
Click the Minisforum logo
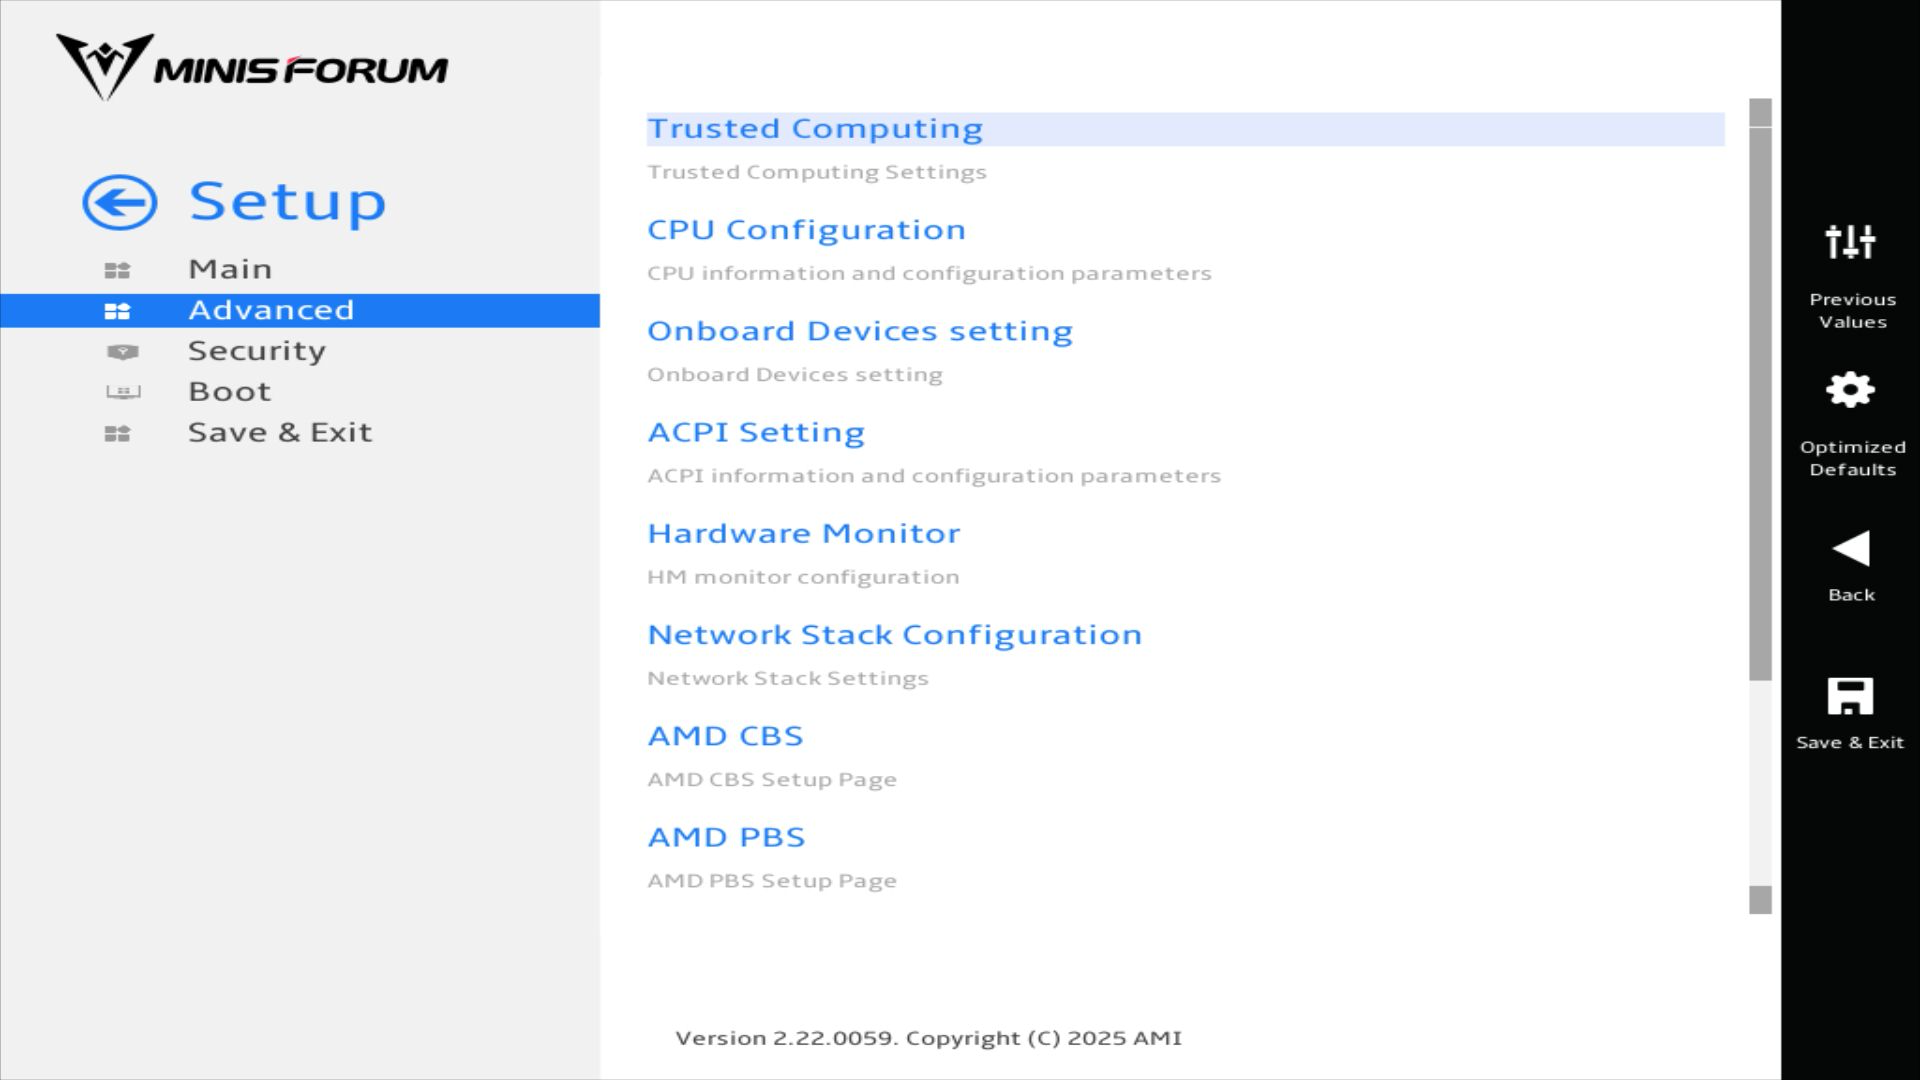(252, 68)
